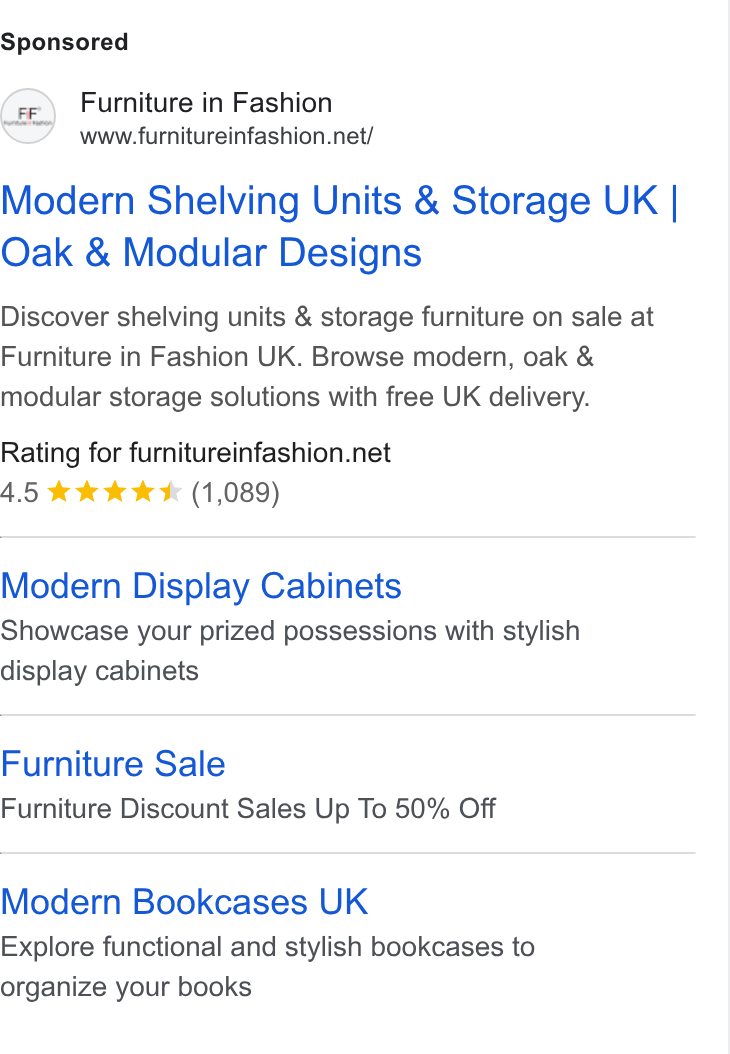
Task: Click the first gold rating star
Action: 59,492
